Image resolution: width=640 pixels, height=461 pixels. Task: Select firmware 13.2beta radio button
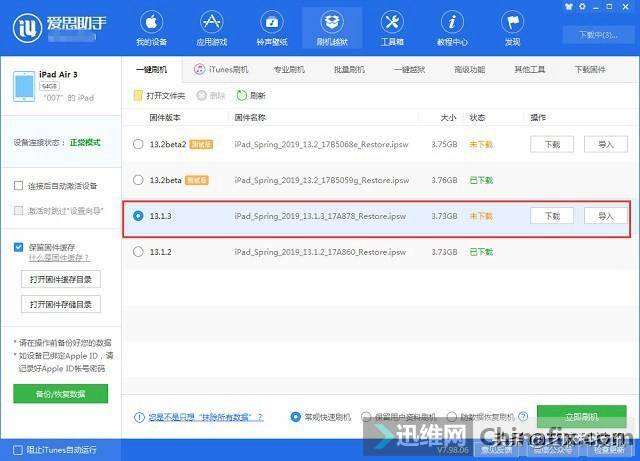point(138,180)
